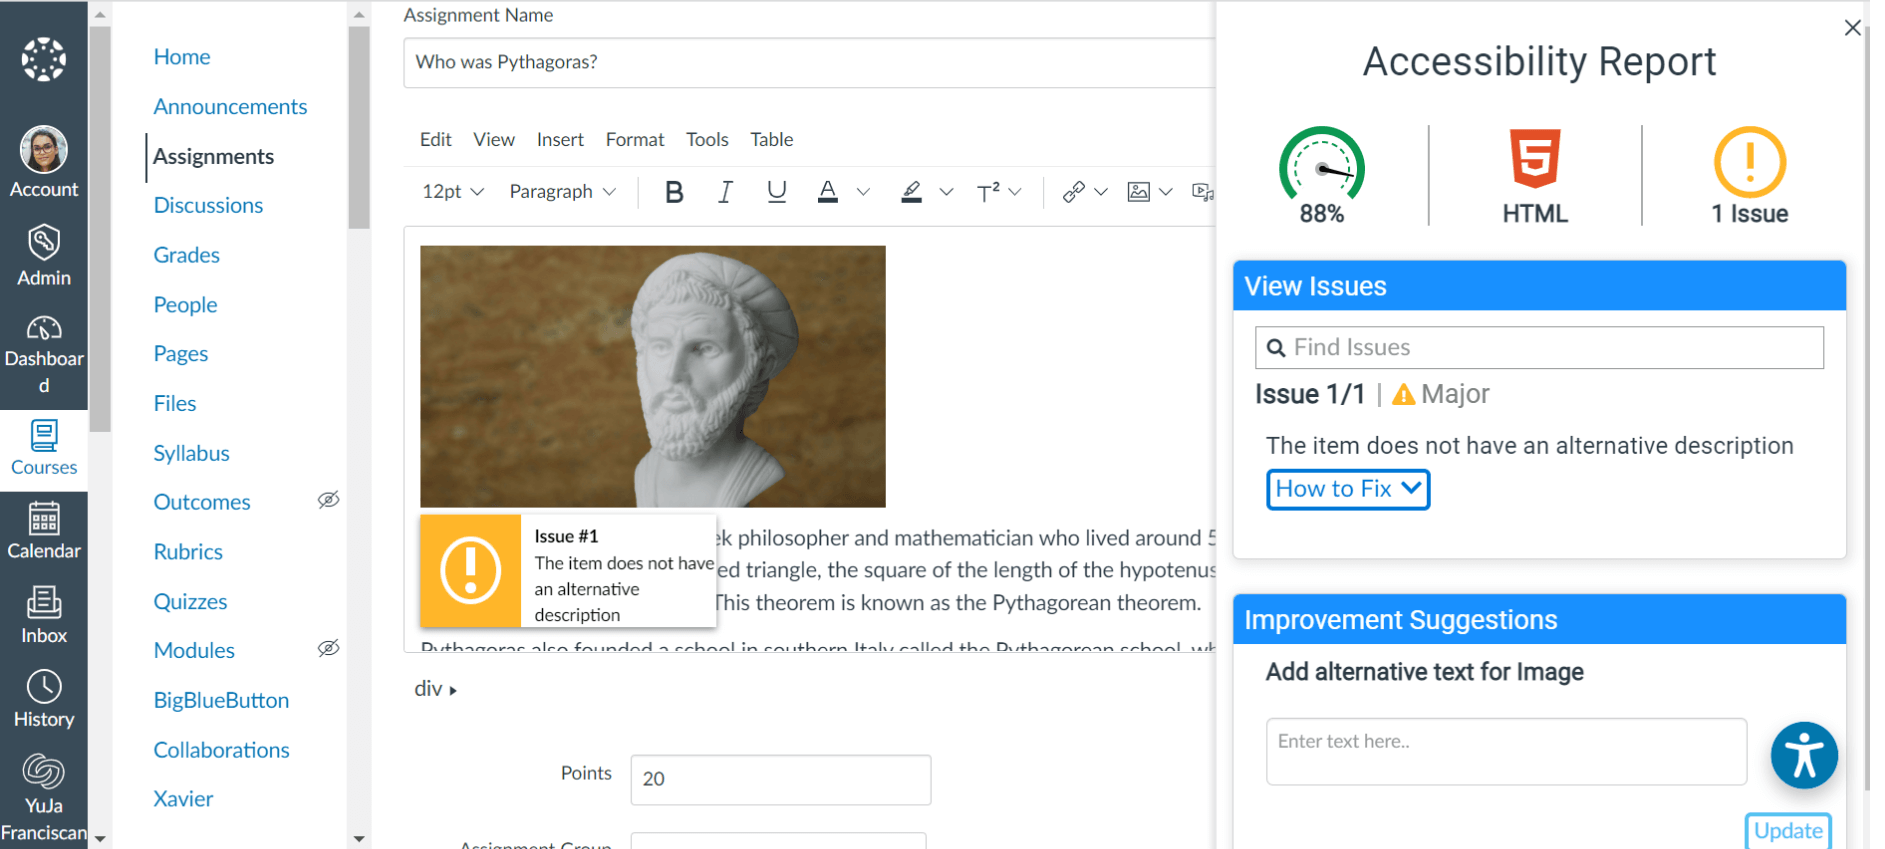Expand How to Fix dropdown
Screen dimensions: 1885x849
[x=1348, y=489]
